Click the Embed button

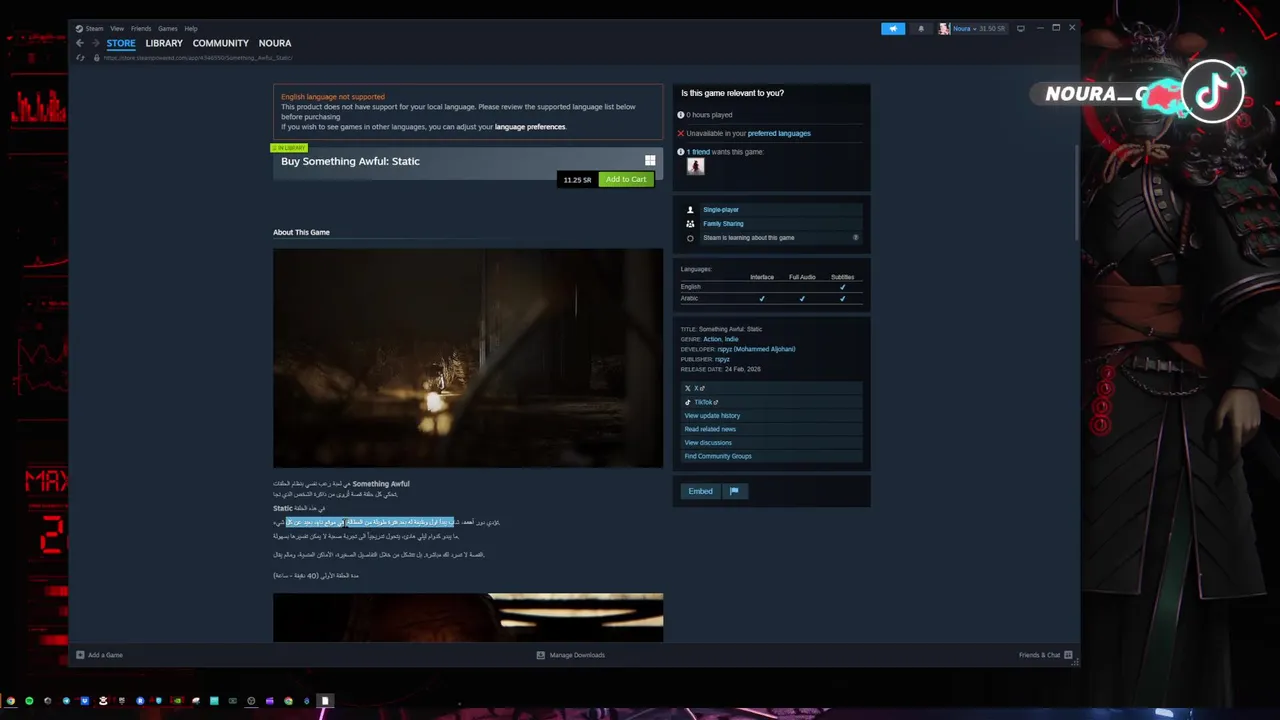pyautogui.click(x=700, y=491)
